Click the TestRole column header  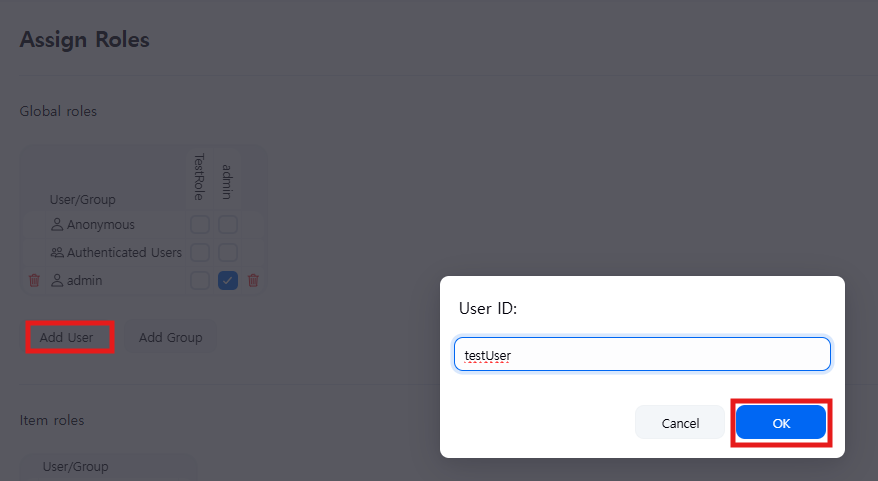[199, 176]
